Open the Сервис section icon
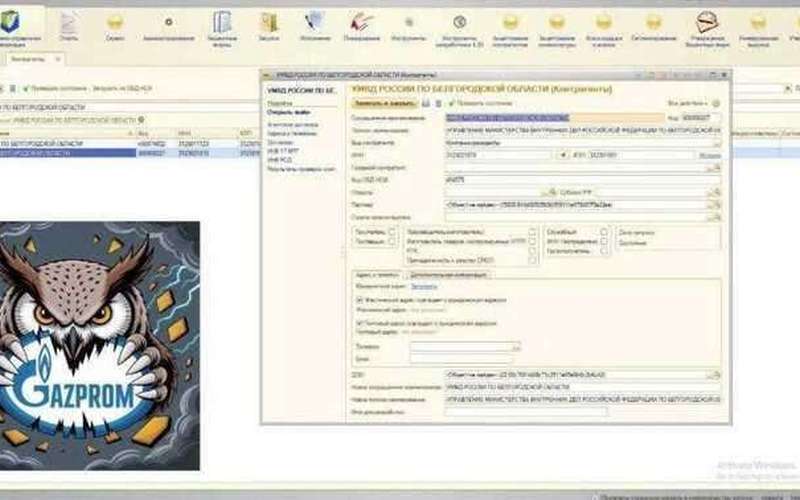The height and width of the screenshot is (500, 800). click(x=115, y=27)
